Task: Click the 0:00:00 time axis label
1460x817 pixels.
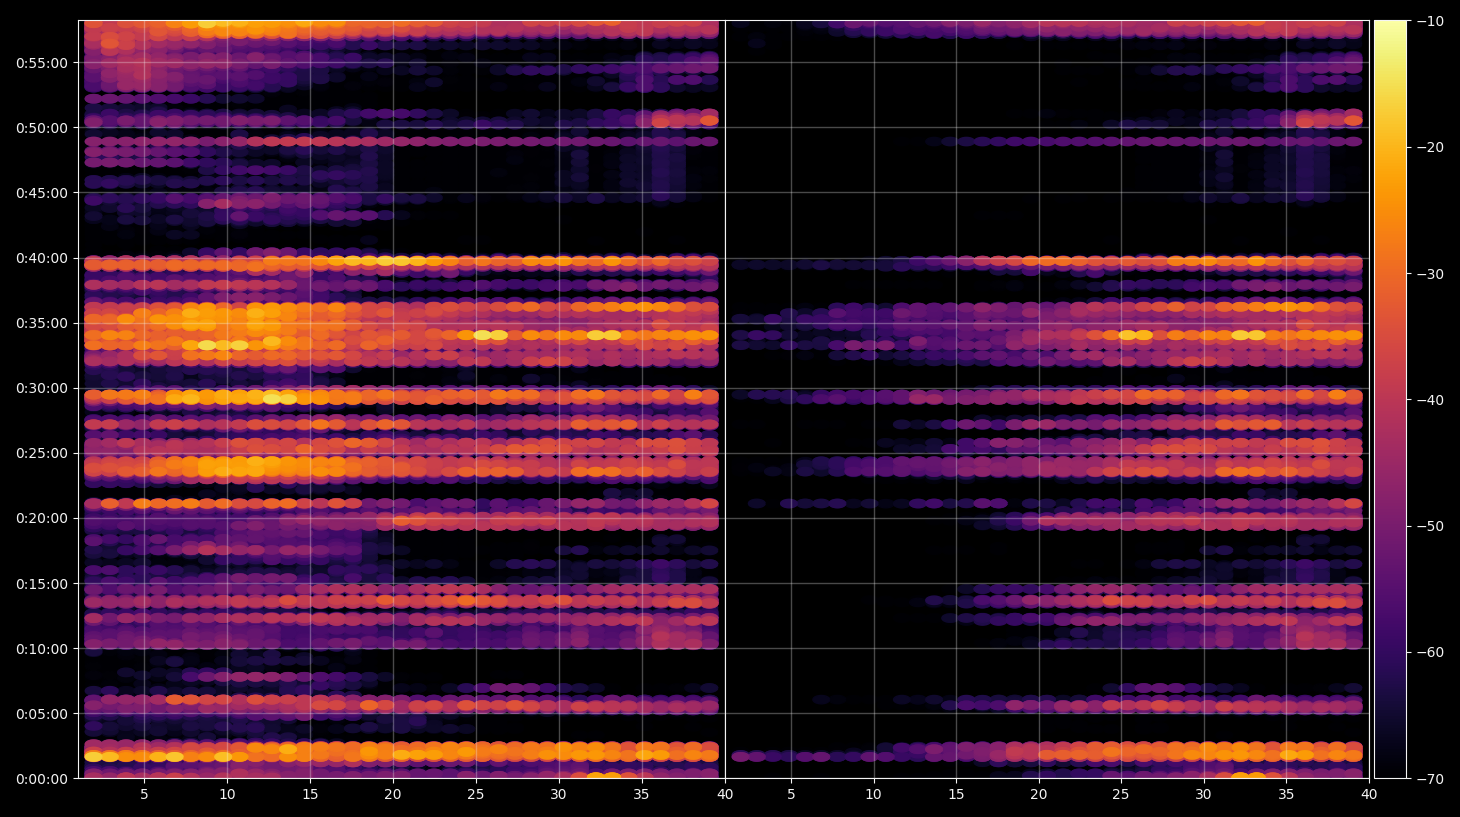Action: 42,779
